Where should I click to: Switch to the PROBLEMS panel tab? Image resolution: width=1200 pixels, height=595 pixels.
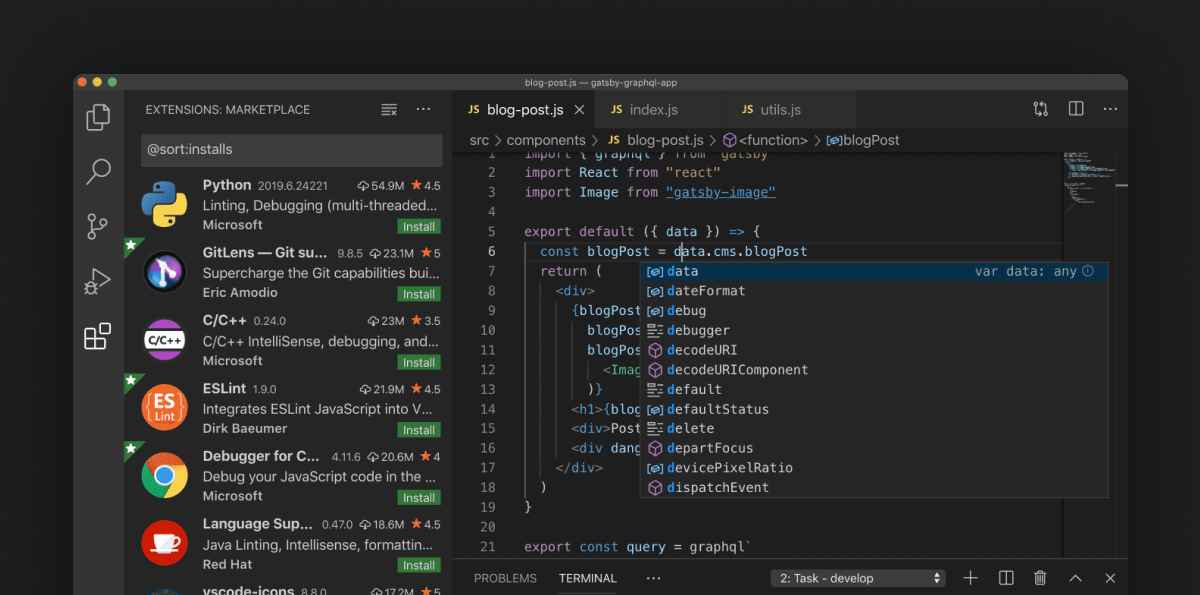pyautogui.click(x=505, y=578)
